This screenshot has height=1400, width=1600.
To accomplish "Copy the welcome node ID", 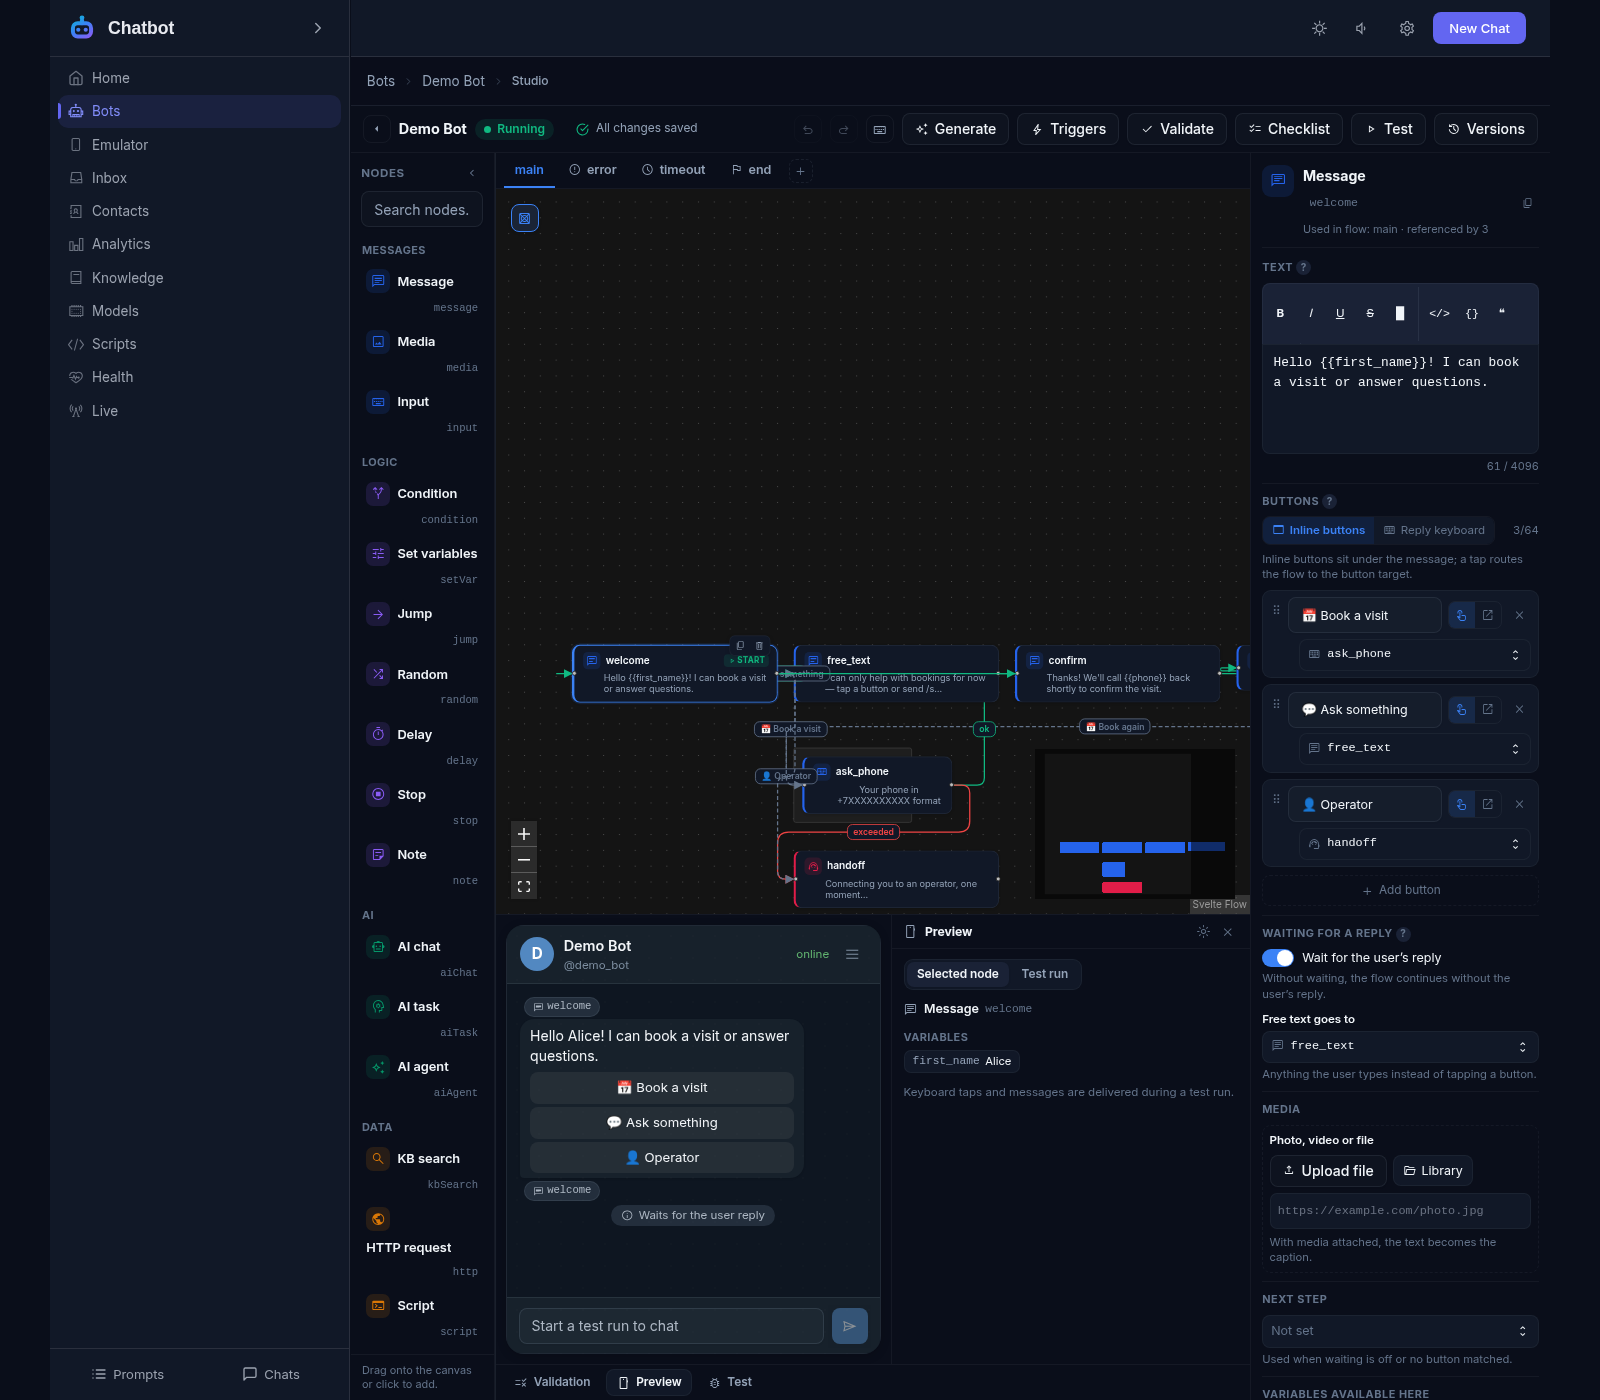I will pos(1527,203).
